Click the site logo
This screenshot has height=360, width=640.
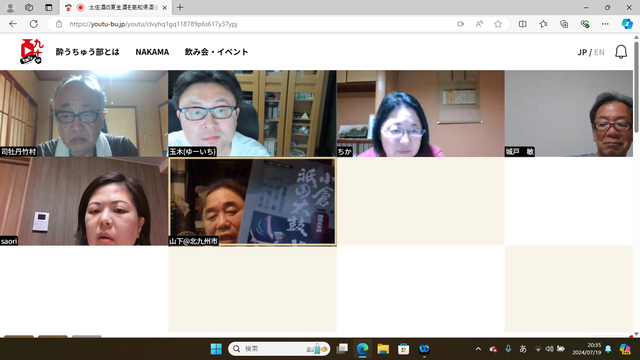(32, 51)
